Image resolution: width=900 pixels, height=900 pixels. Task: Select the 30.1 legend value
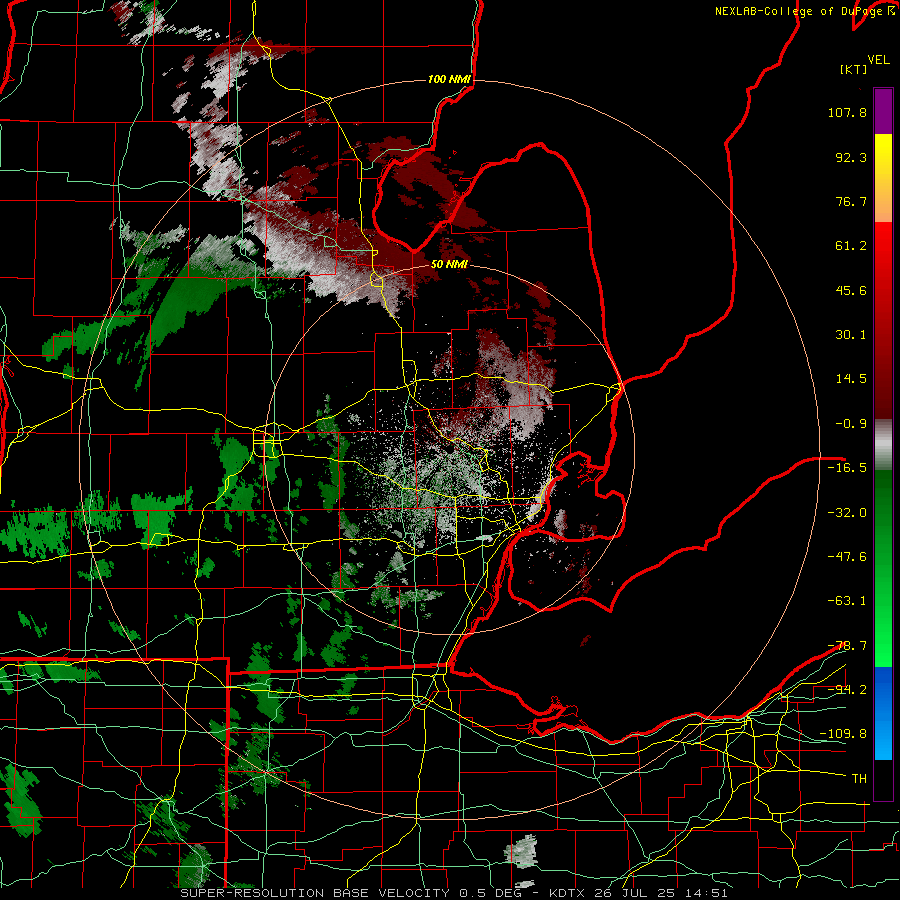click(851, 335)
